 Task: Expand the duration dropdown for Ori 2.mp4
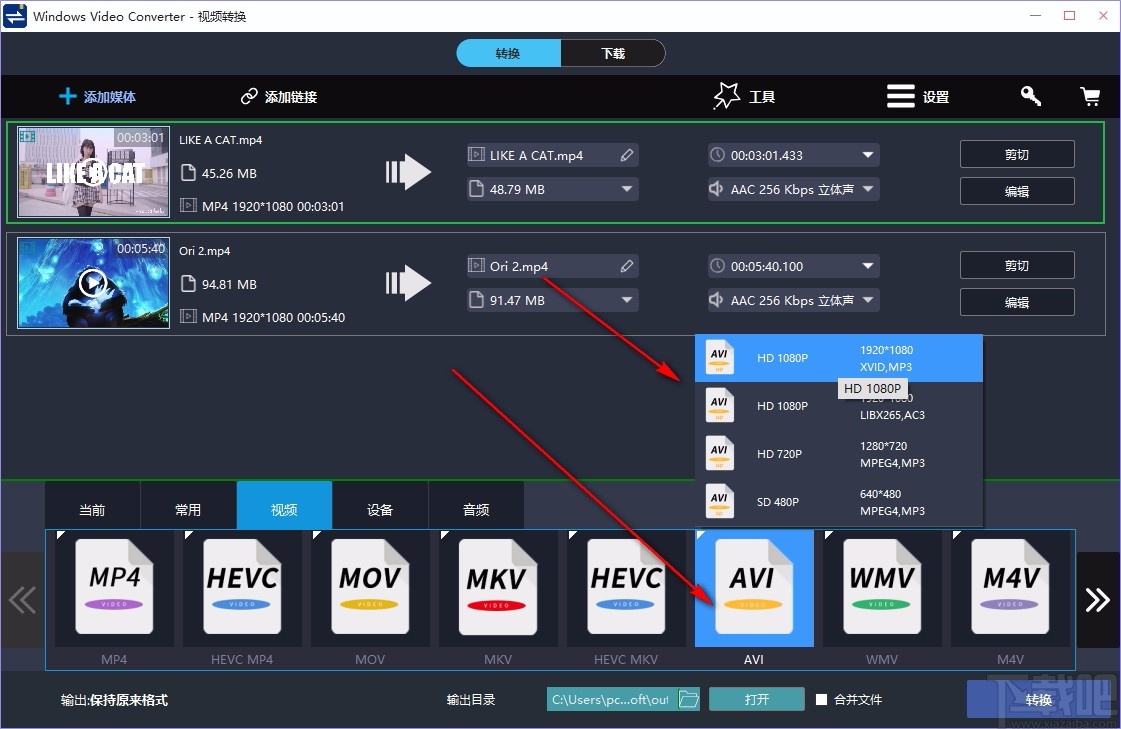(x=868, y=266)
